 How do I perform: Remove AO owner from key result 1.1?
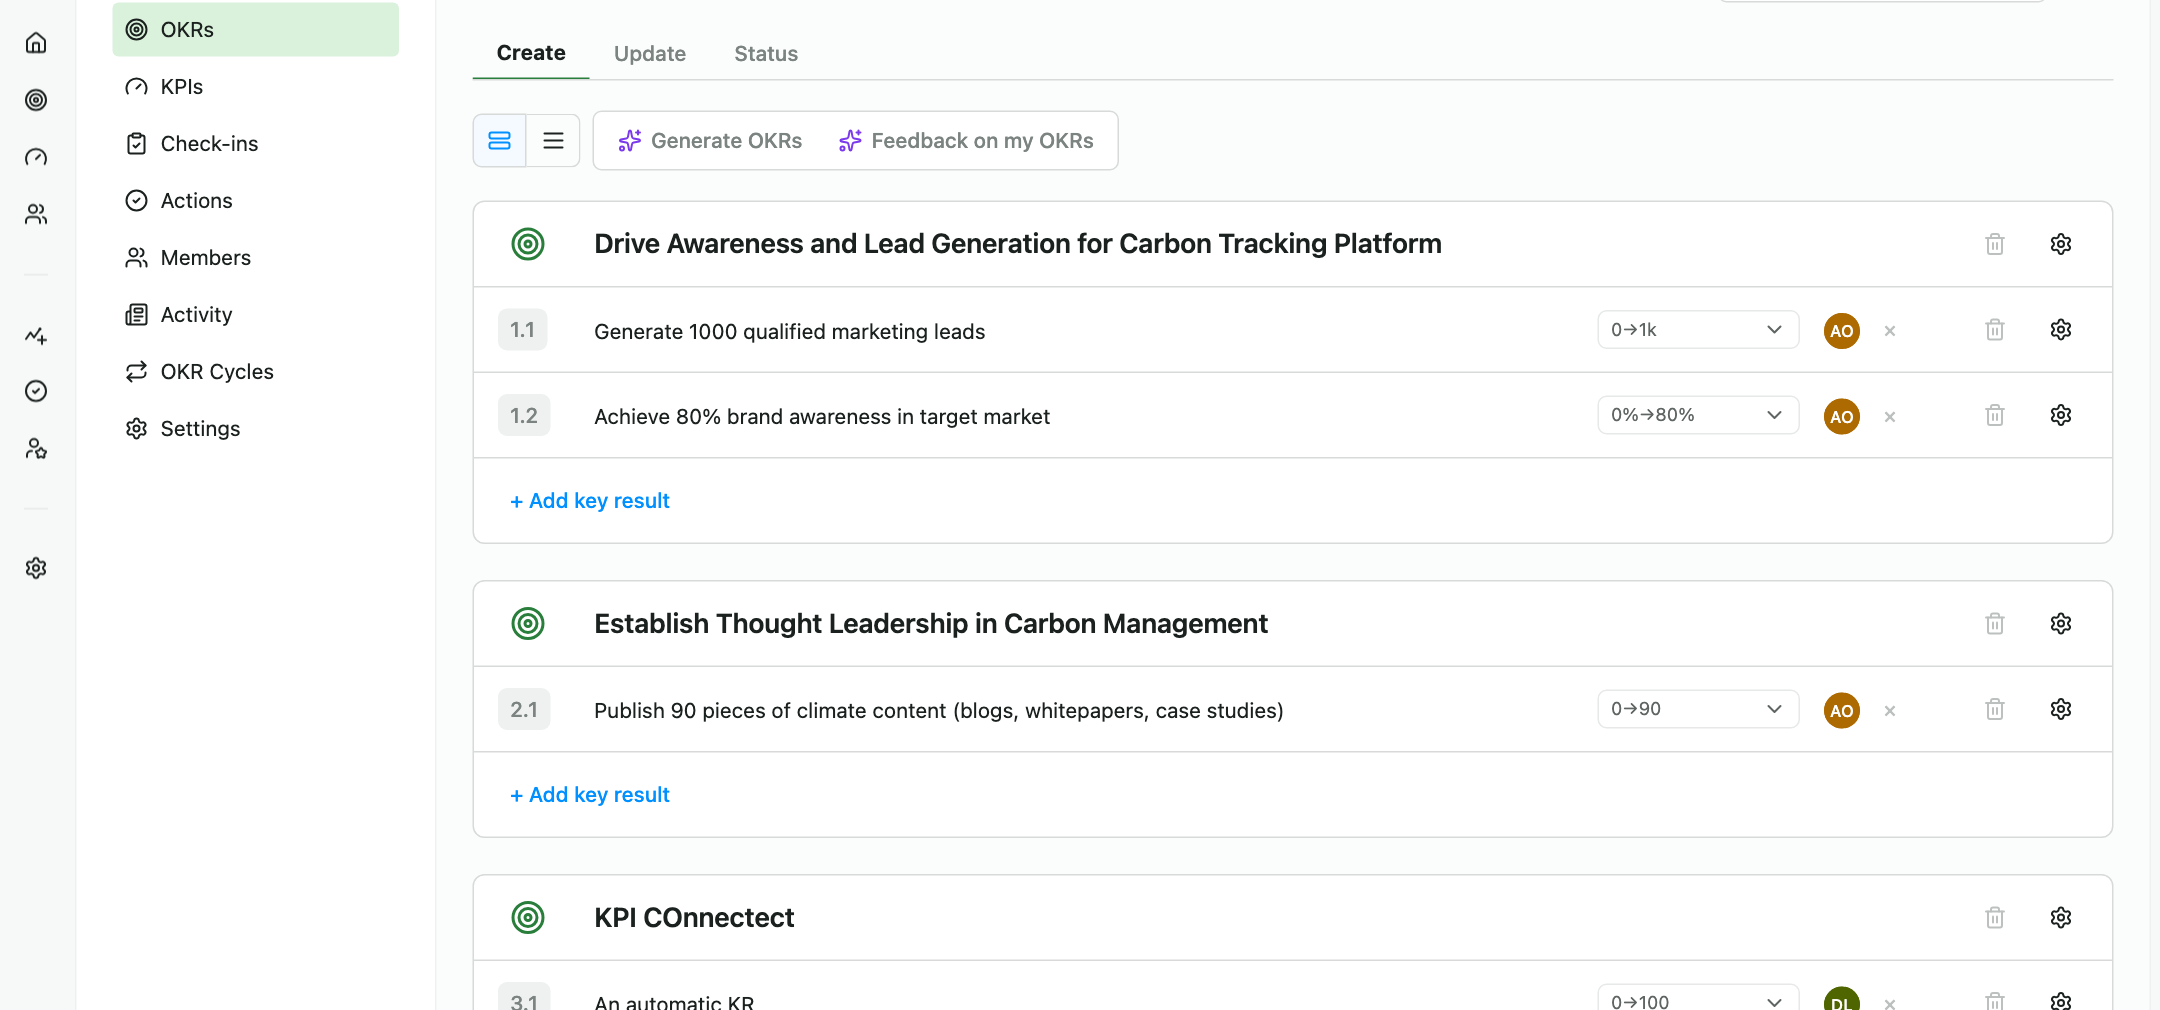tap(1890, 331)
